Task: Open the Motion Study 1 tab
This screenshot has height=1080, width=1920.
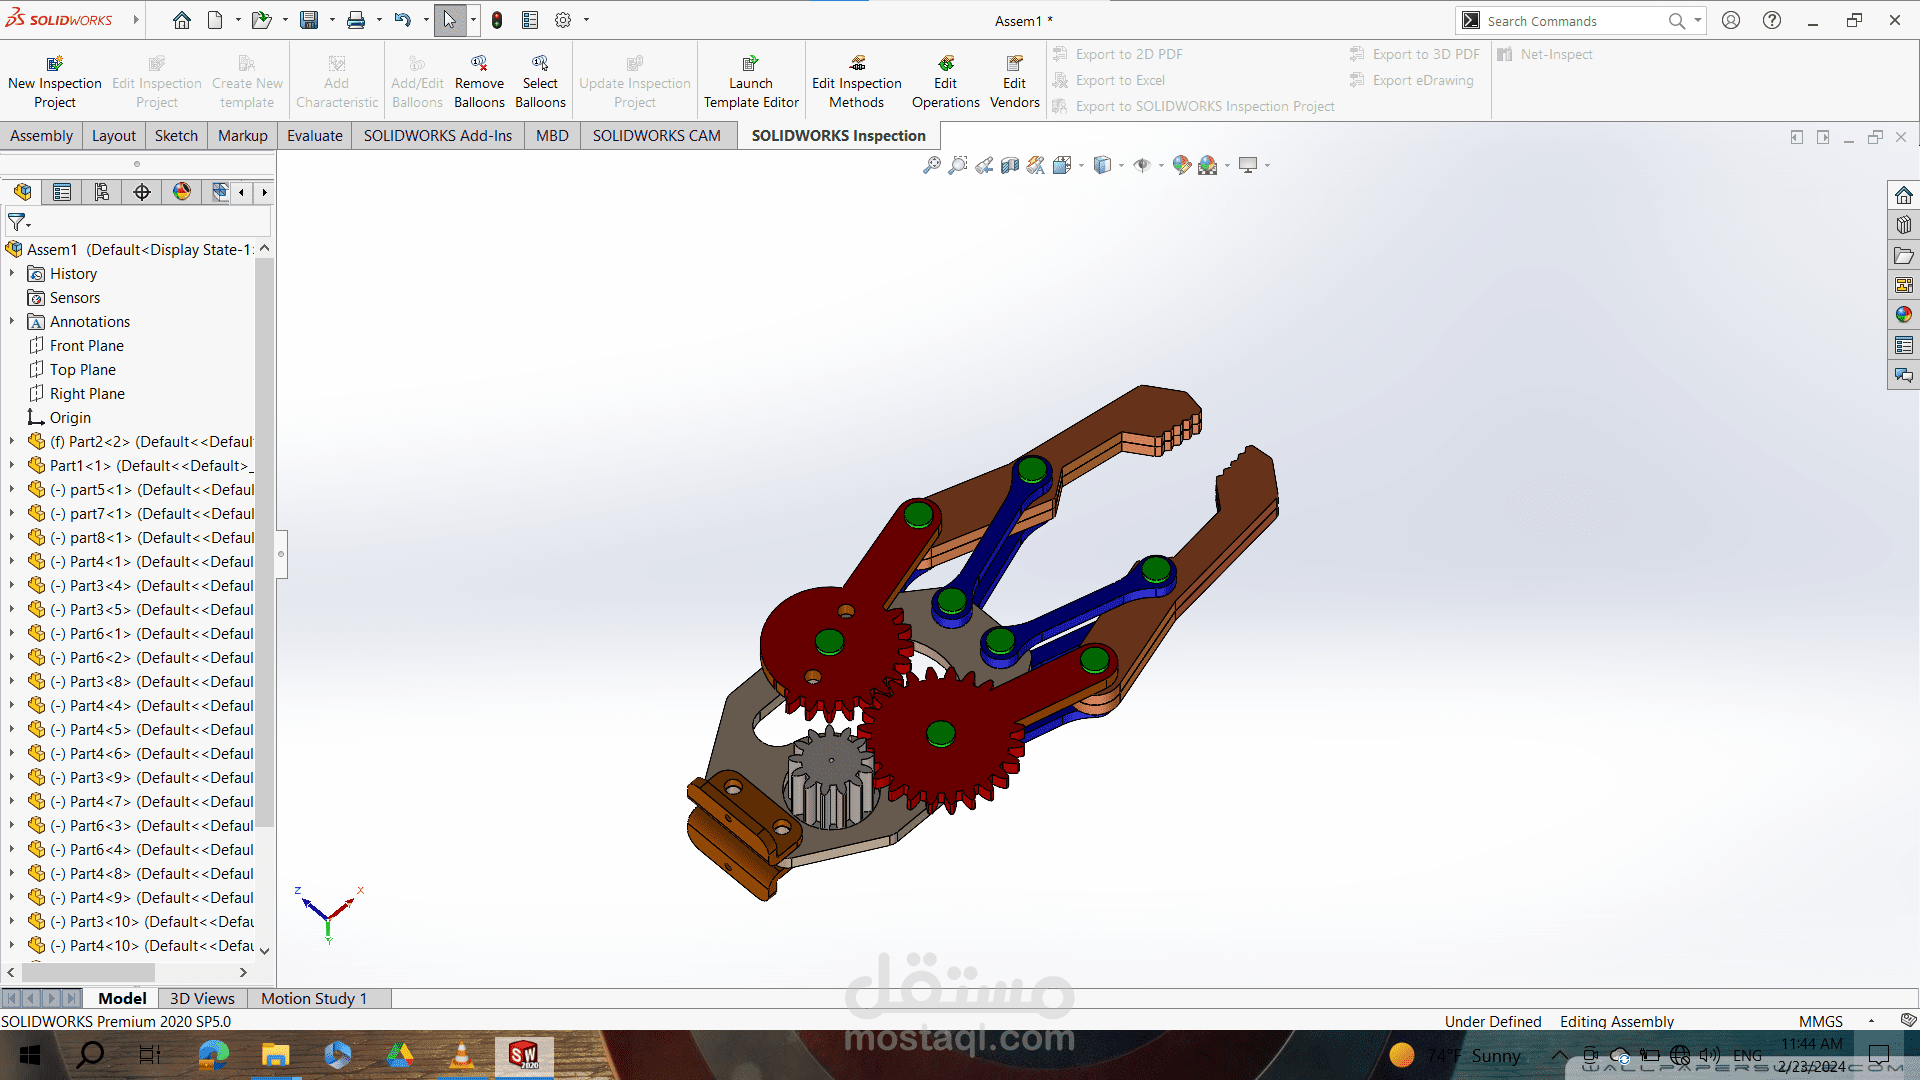Action: pos(314,998)
